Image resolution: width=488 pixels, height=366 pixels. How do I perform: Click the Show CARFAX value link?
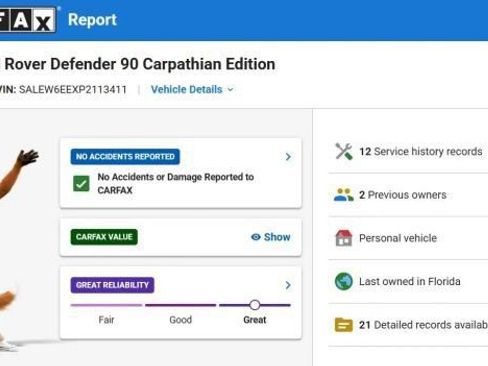(270, 237)
